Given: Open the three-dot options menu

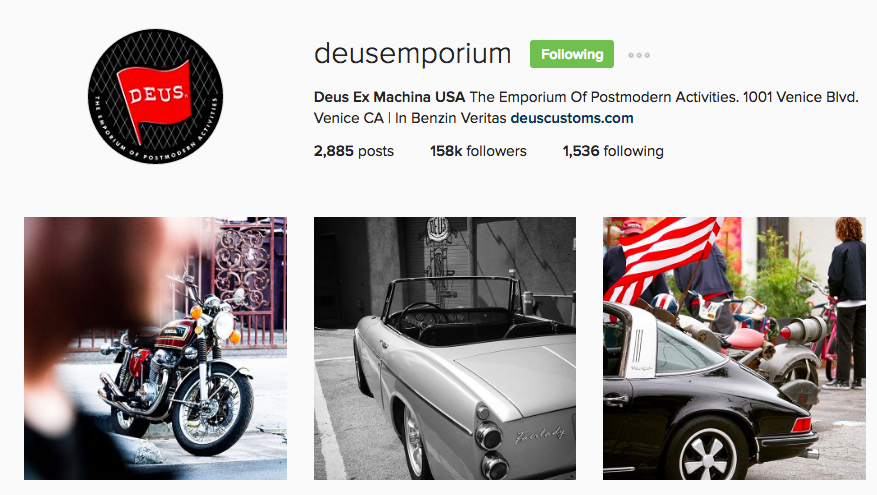Looking at the screenshot, I should click(x=639, y=55).
